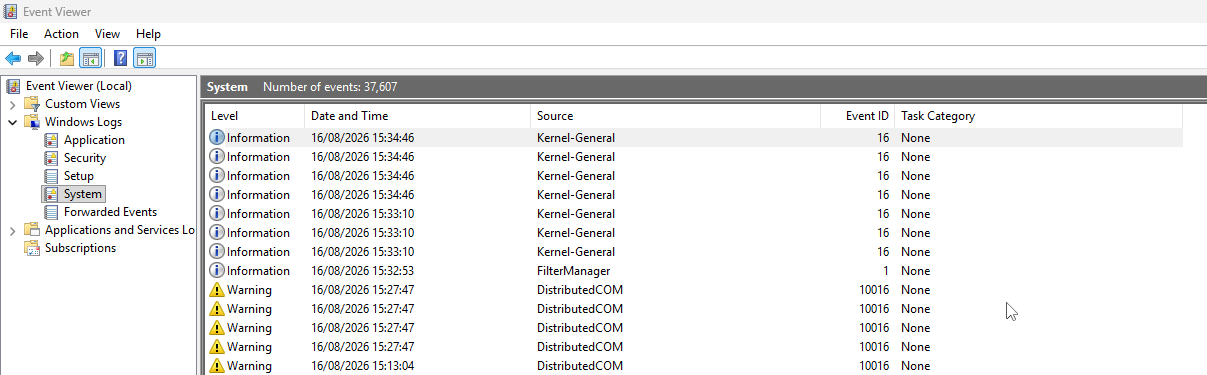Toggle Show/Hide Action Pane toolbar icon
This screenshot has width=1207, height=375.
144,58
